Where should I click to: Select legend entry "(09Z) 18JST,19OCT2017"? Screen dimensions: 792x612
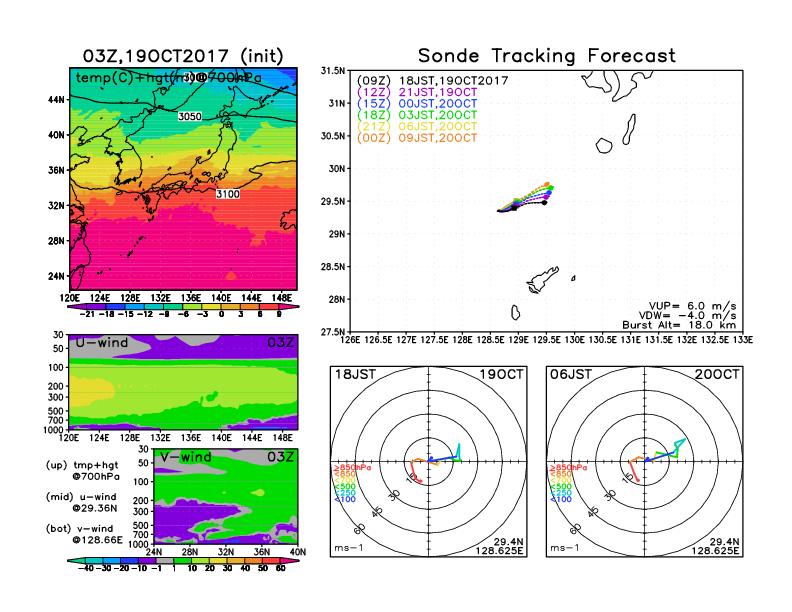[x=432, y=81]
